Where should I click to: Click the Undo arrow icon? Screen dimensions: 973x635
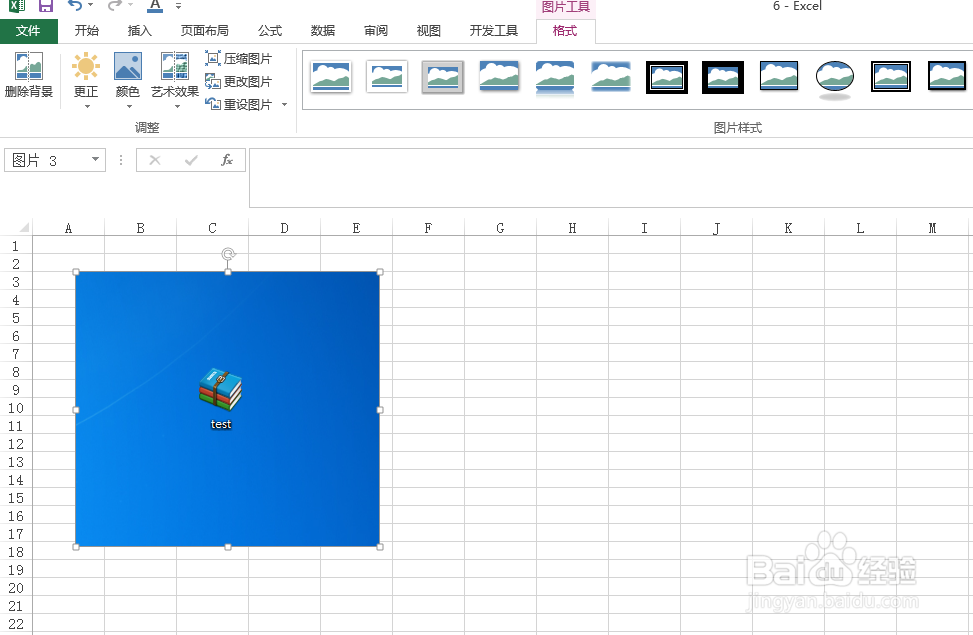pyautogui.click(x=74, y=6)
